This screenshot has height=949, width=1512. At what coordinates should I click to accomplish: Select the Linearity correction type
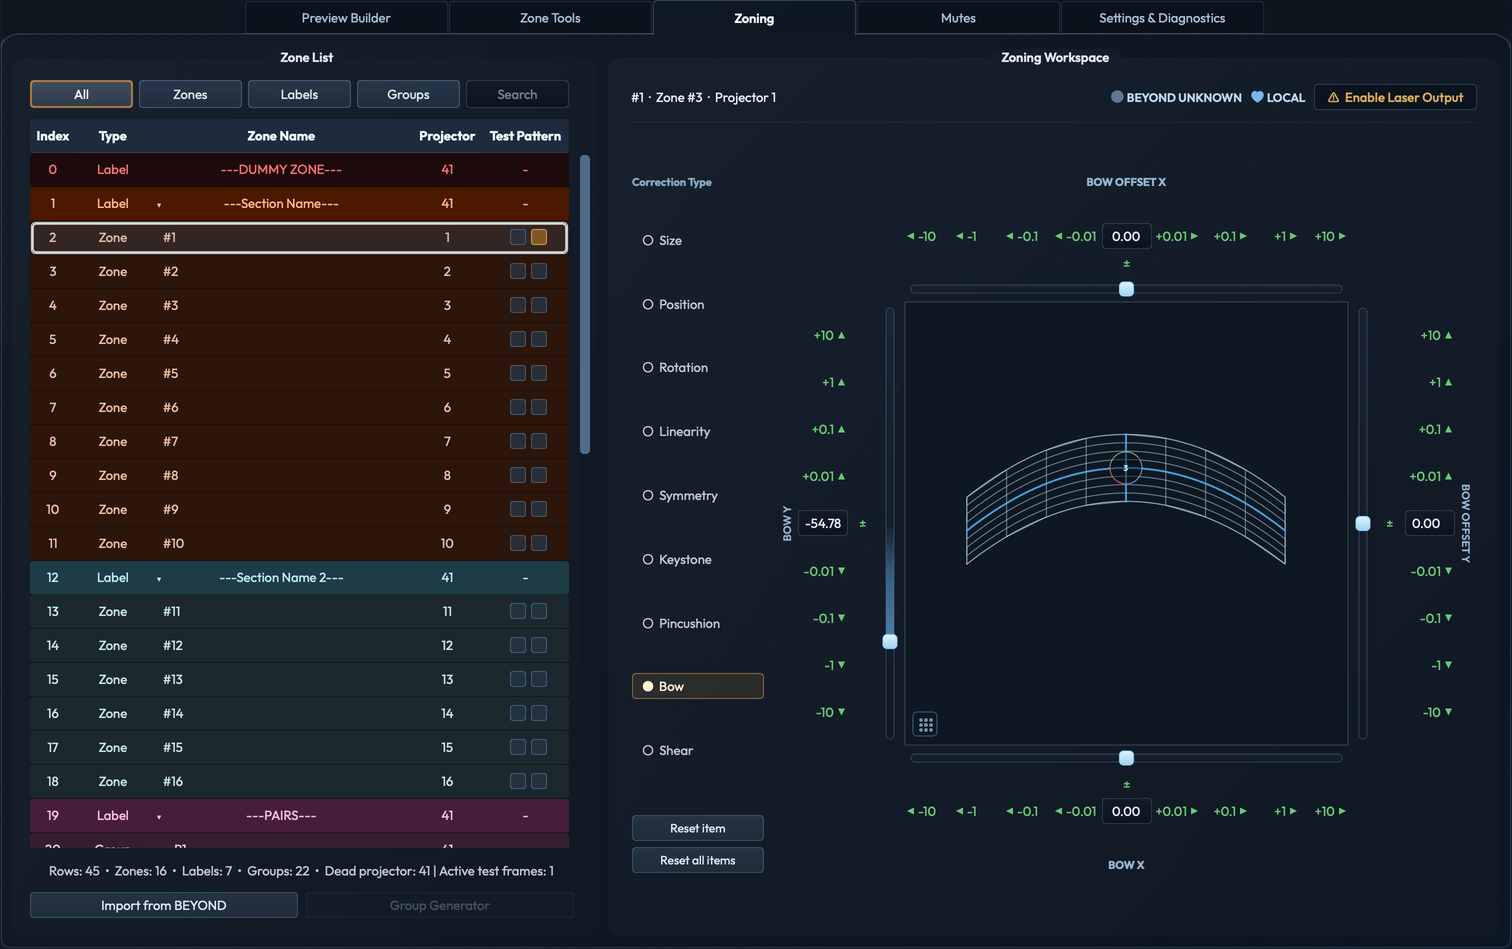click(676, 432)
